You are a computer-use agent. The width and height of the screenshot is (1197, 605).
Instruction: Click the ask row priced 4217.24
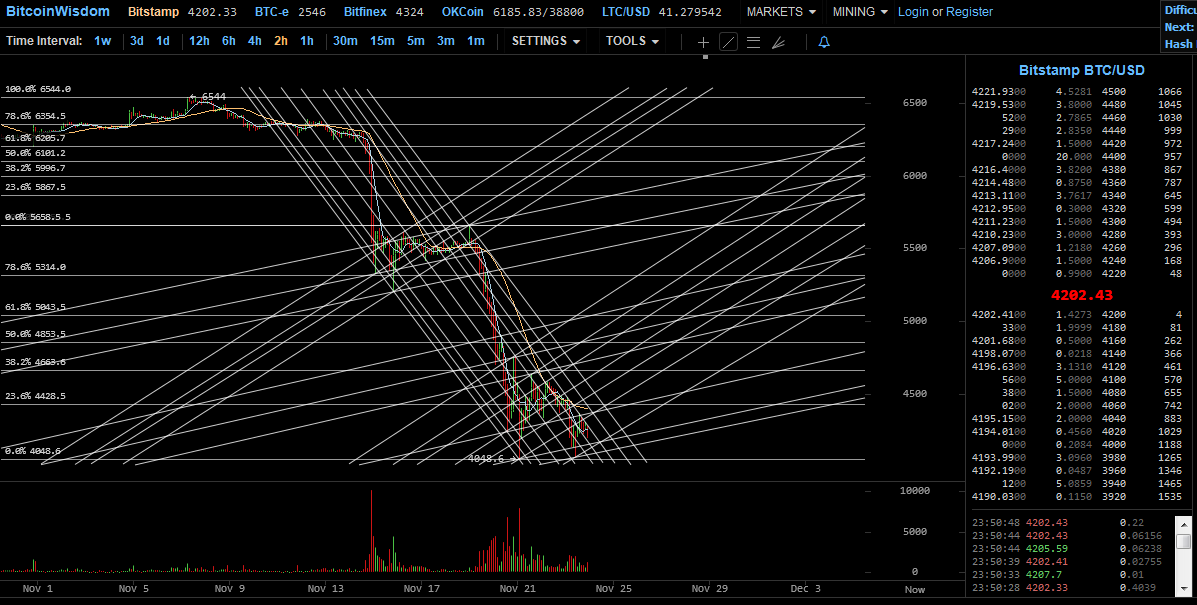pyautogui.click(x=1076, y=143)
